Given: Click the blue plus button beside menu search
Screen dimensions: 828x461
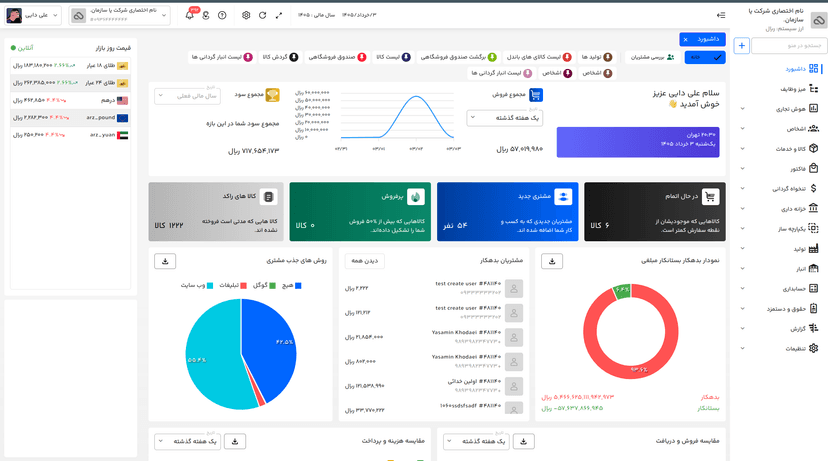Looking at the screenshot, I should tap(741, 46).
